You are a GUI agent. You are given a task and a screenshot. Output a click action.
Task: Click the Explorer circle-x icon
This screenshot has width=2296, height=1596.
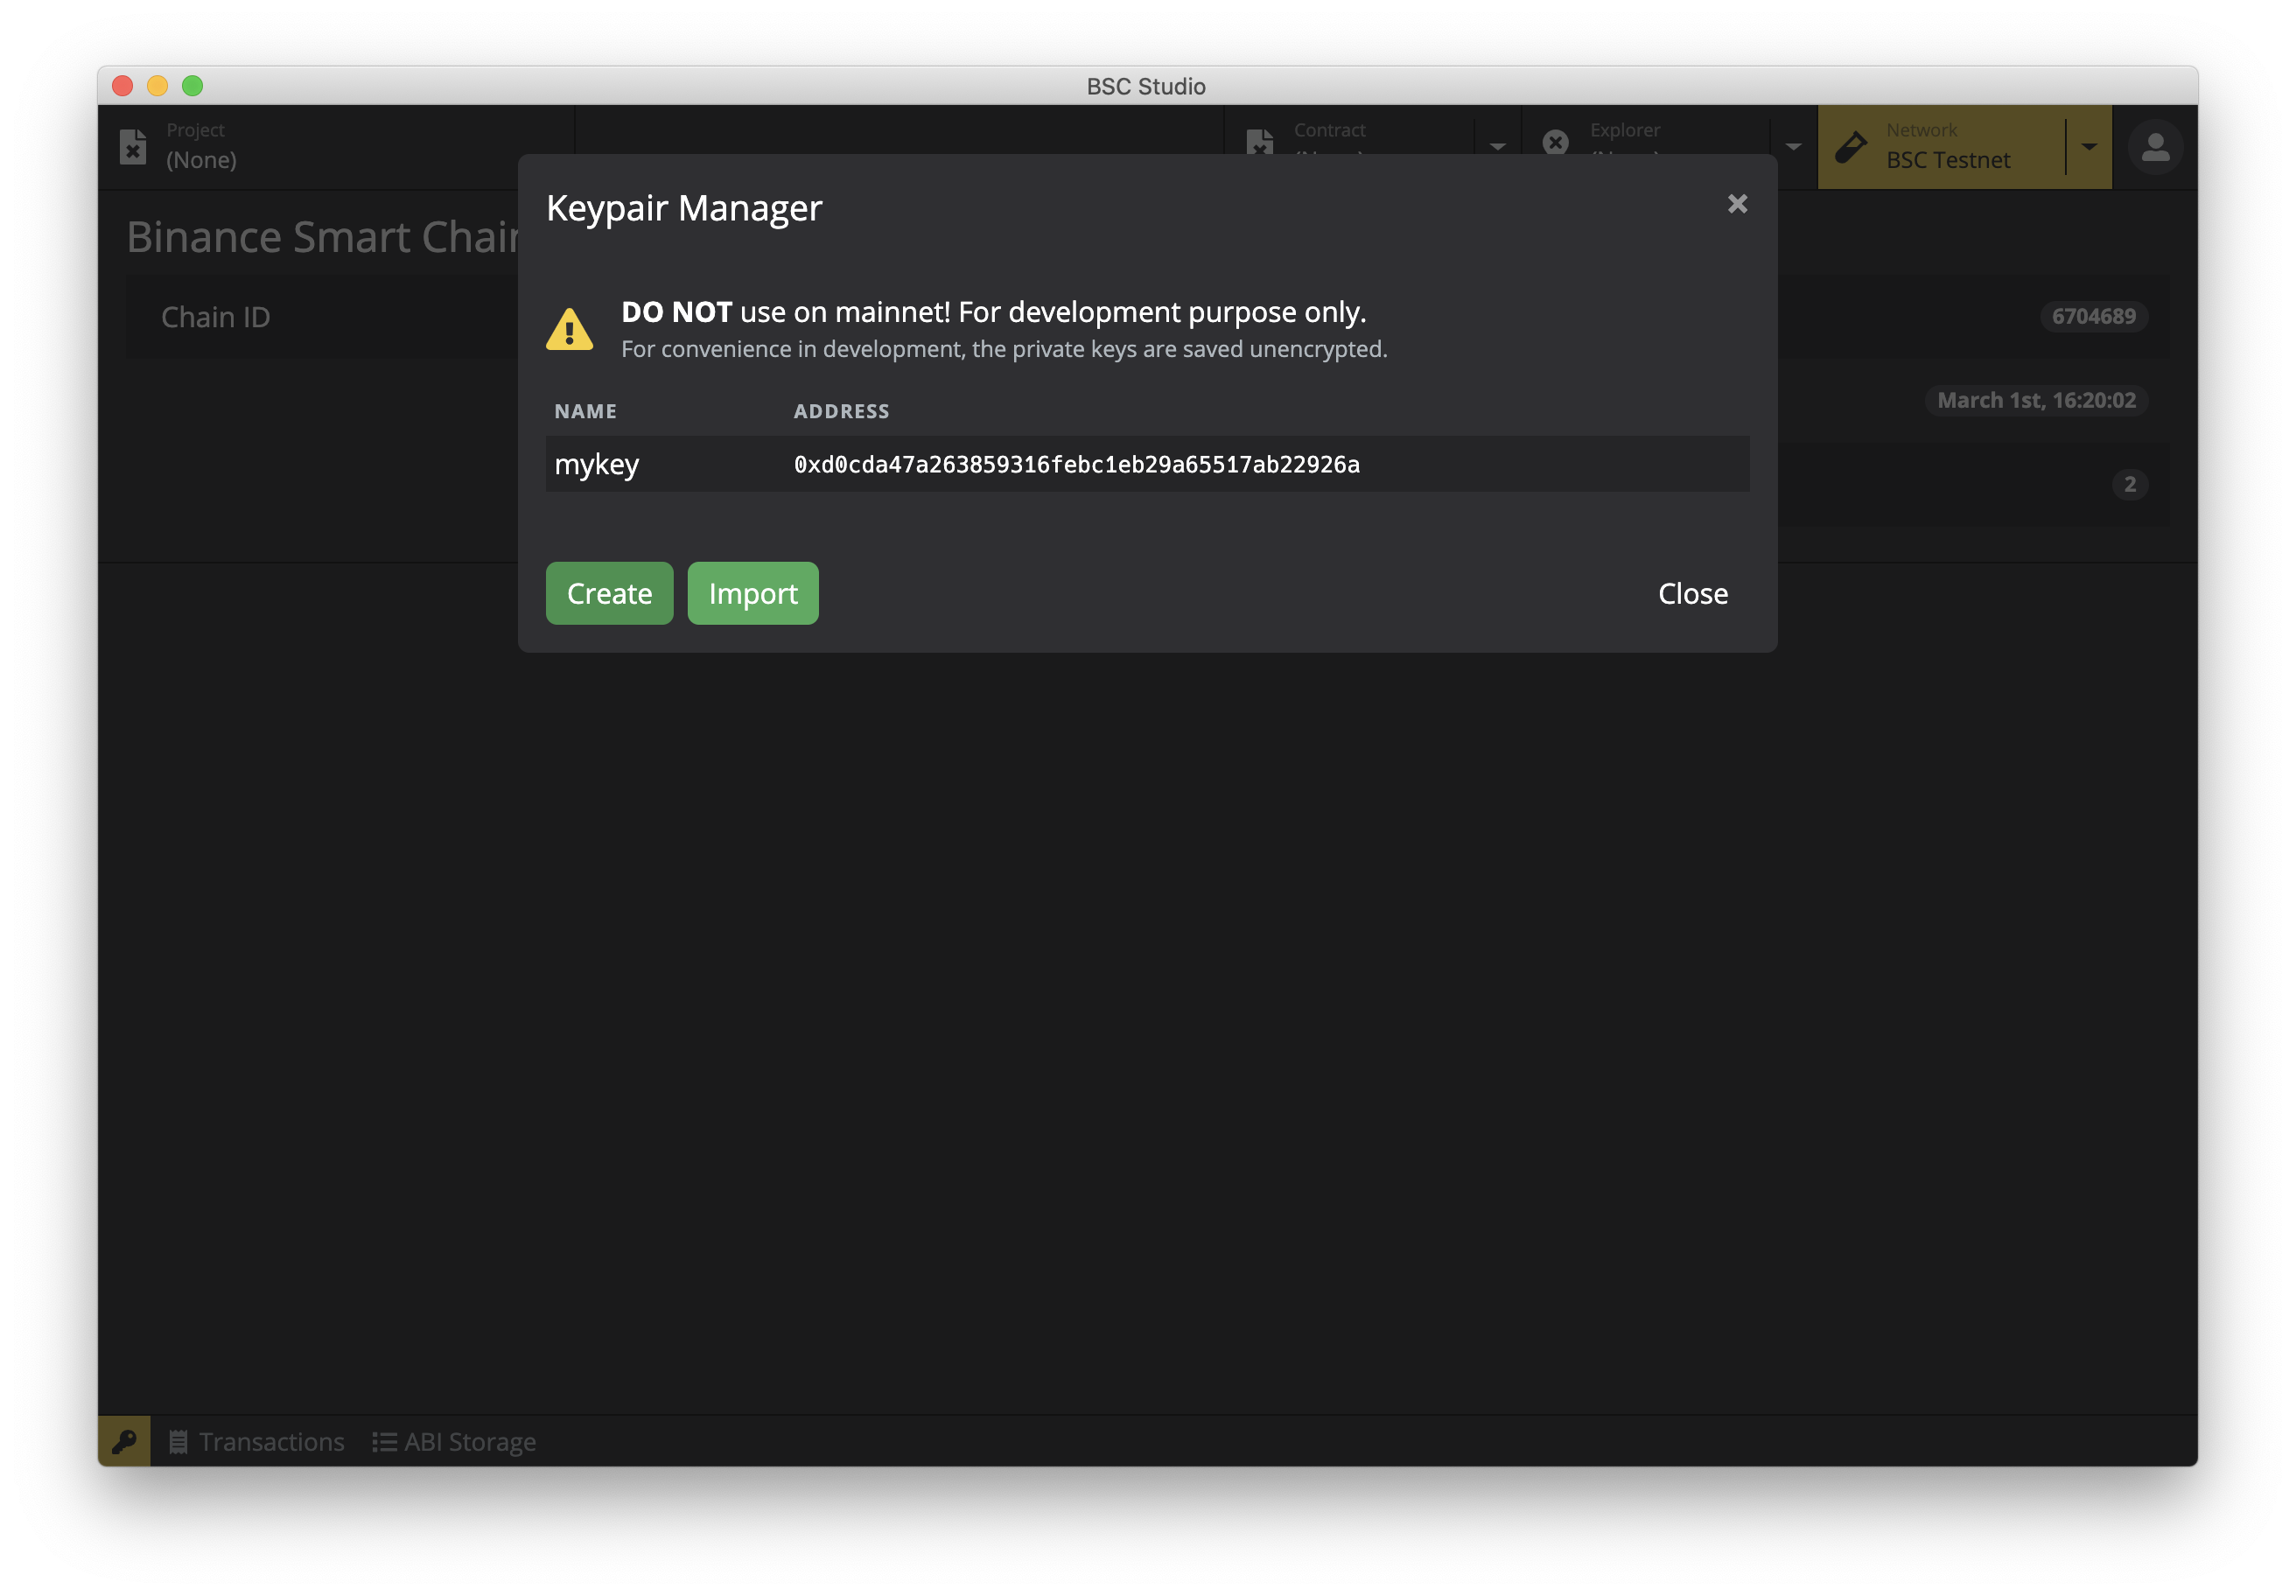point(1555,142)
